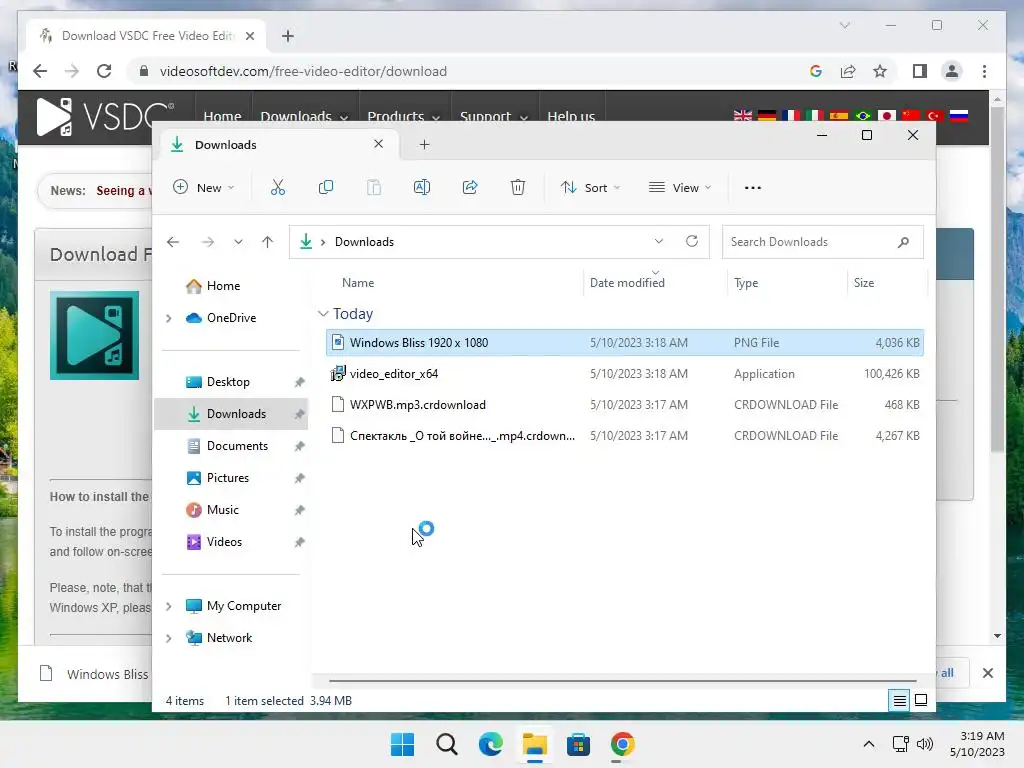
Task: Open the See more three-dots menu
Action: 752,187
